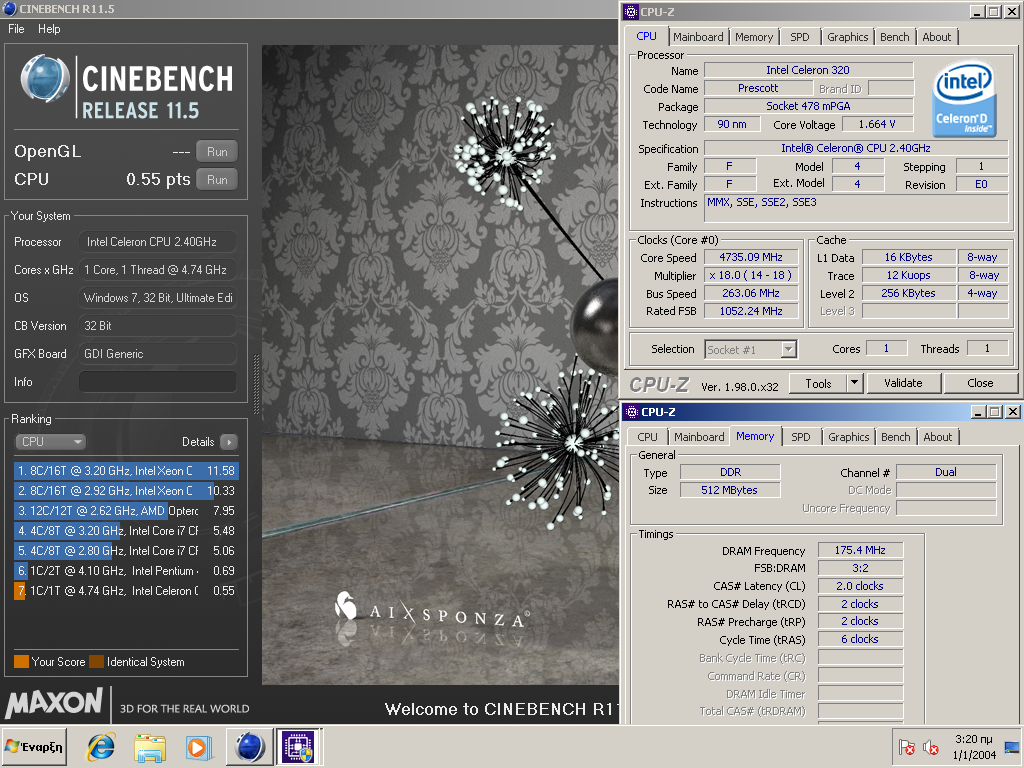Select ranking row 1 Intel Xeon 11.58
The width and height of the screenshot is (1024, 768).
126,471
